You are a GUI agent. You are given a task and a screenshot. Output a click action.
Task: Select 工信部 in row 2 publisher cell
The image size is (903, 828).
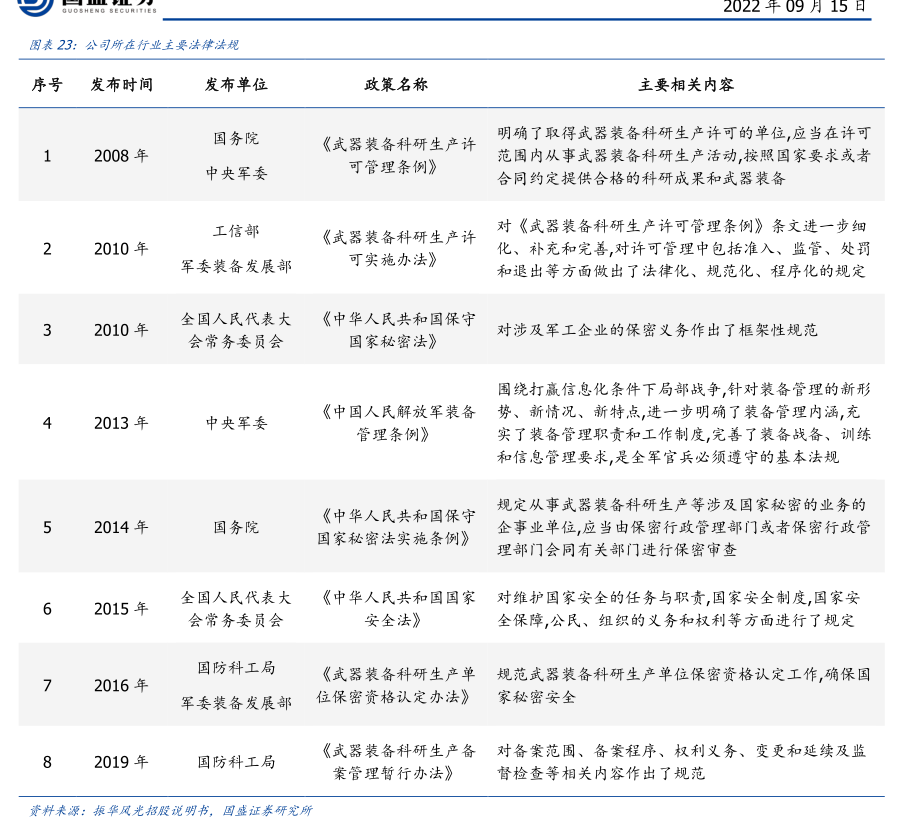(236, 231)
